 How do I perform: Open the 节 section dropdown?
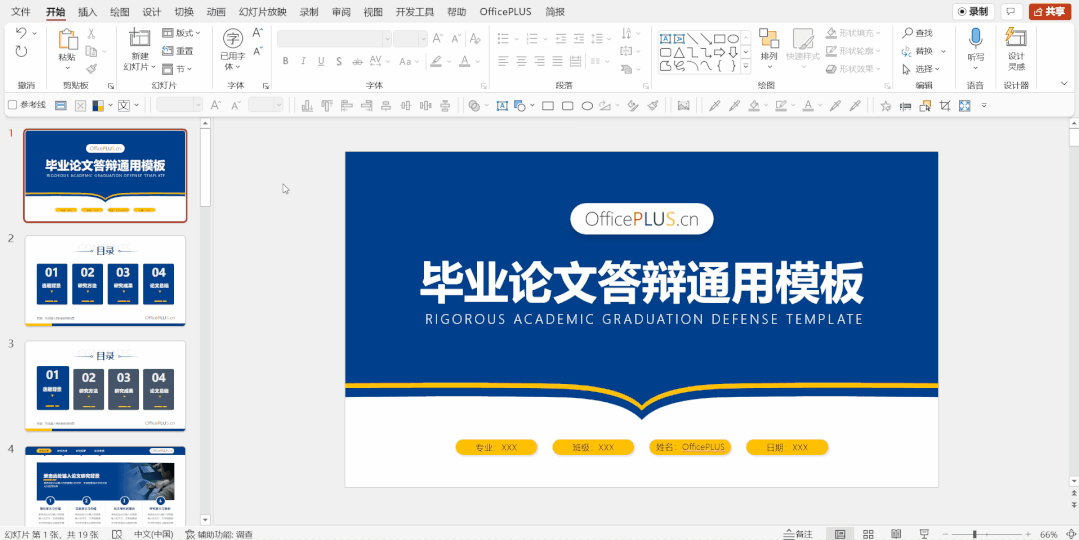click(178, 69)
